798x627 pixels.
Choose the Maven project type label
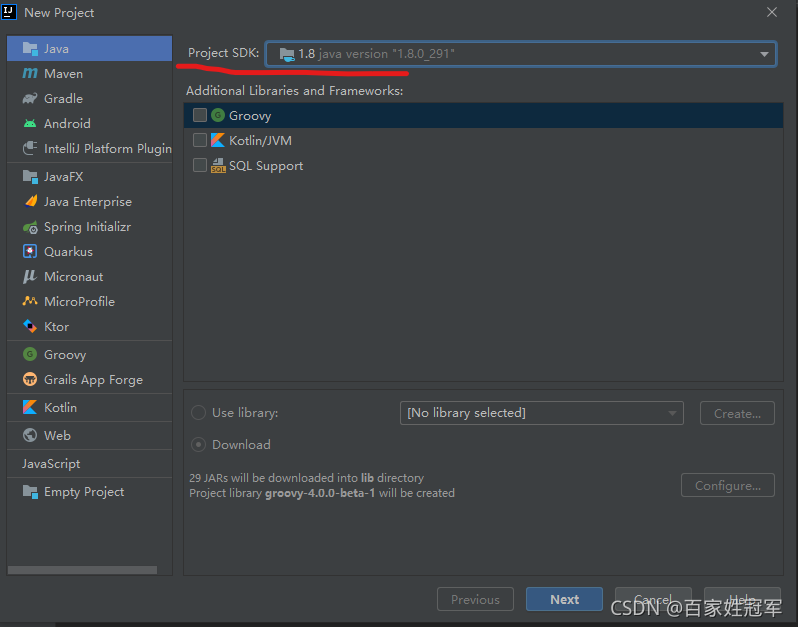64,74
